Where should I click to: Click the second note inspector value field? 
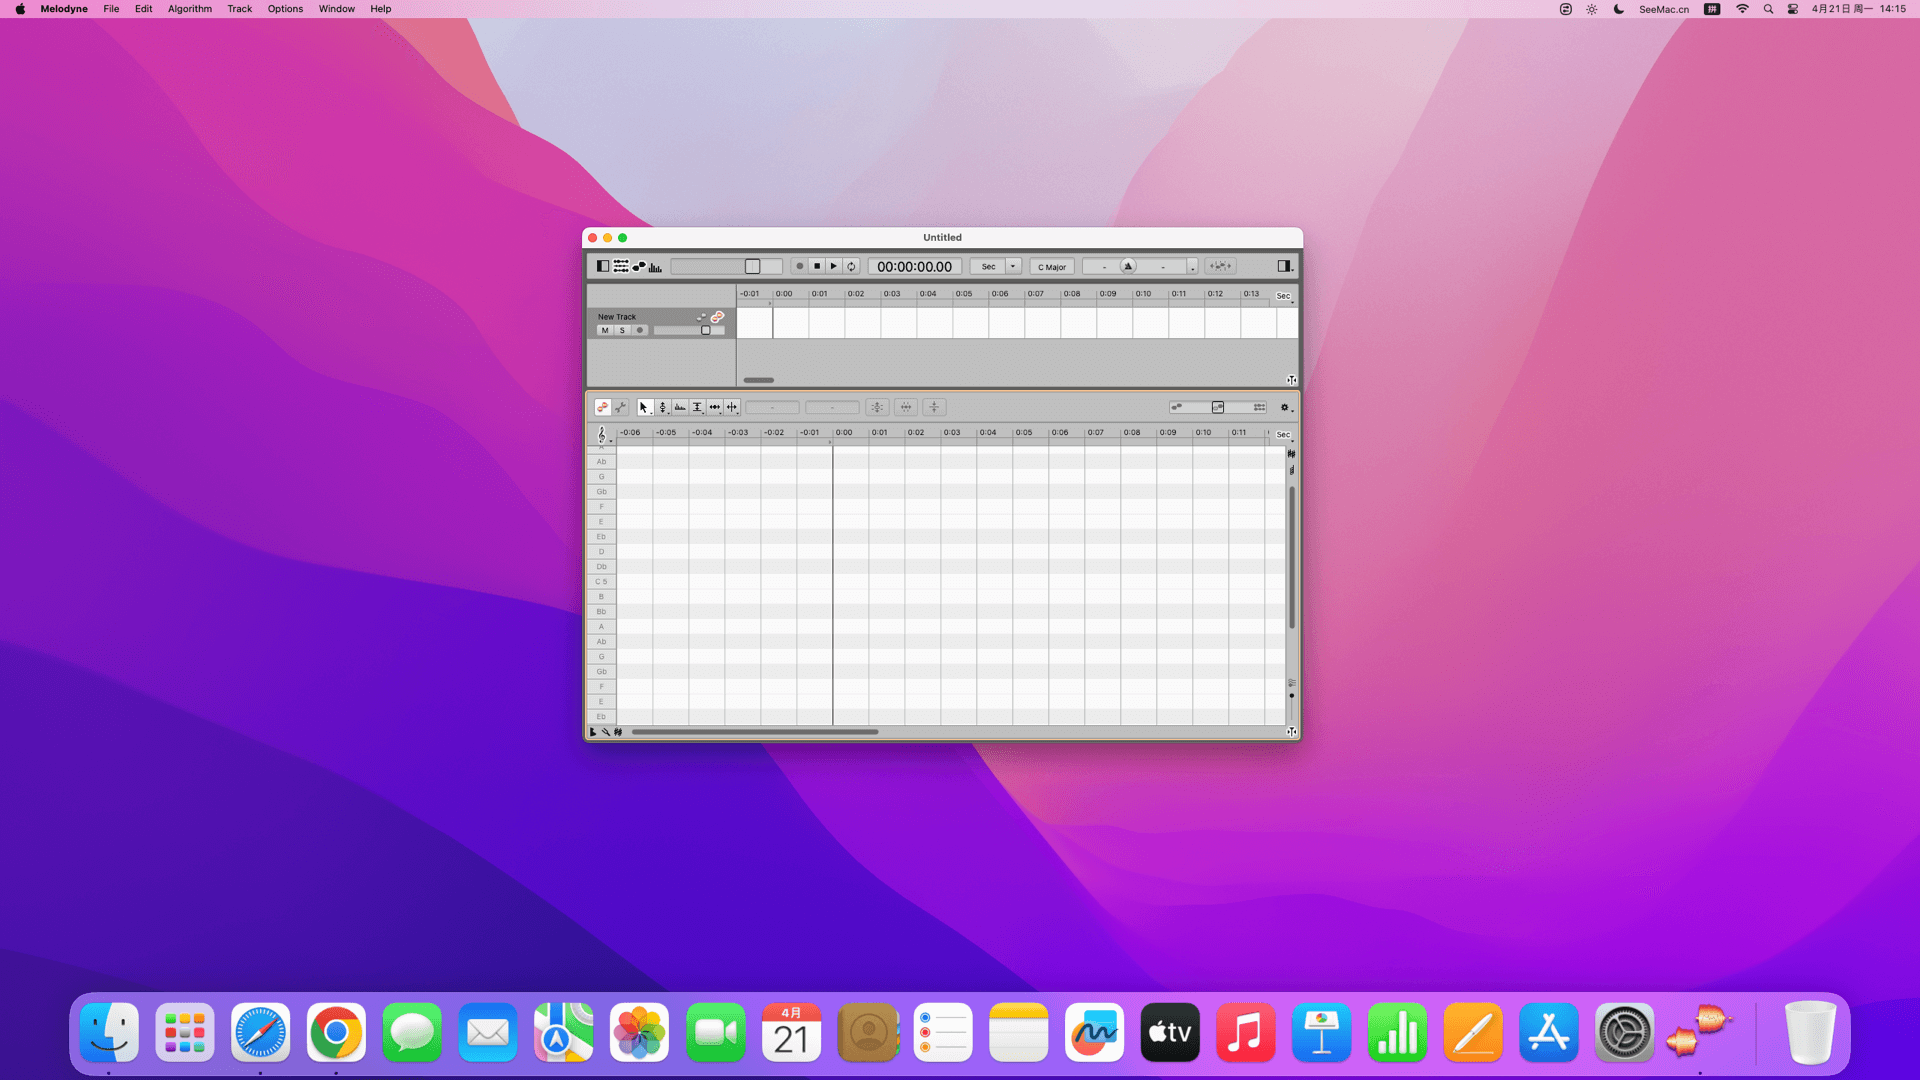pos(832,407)
